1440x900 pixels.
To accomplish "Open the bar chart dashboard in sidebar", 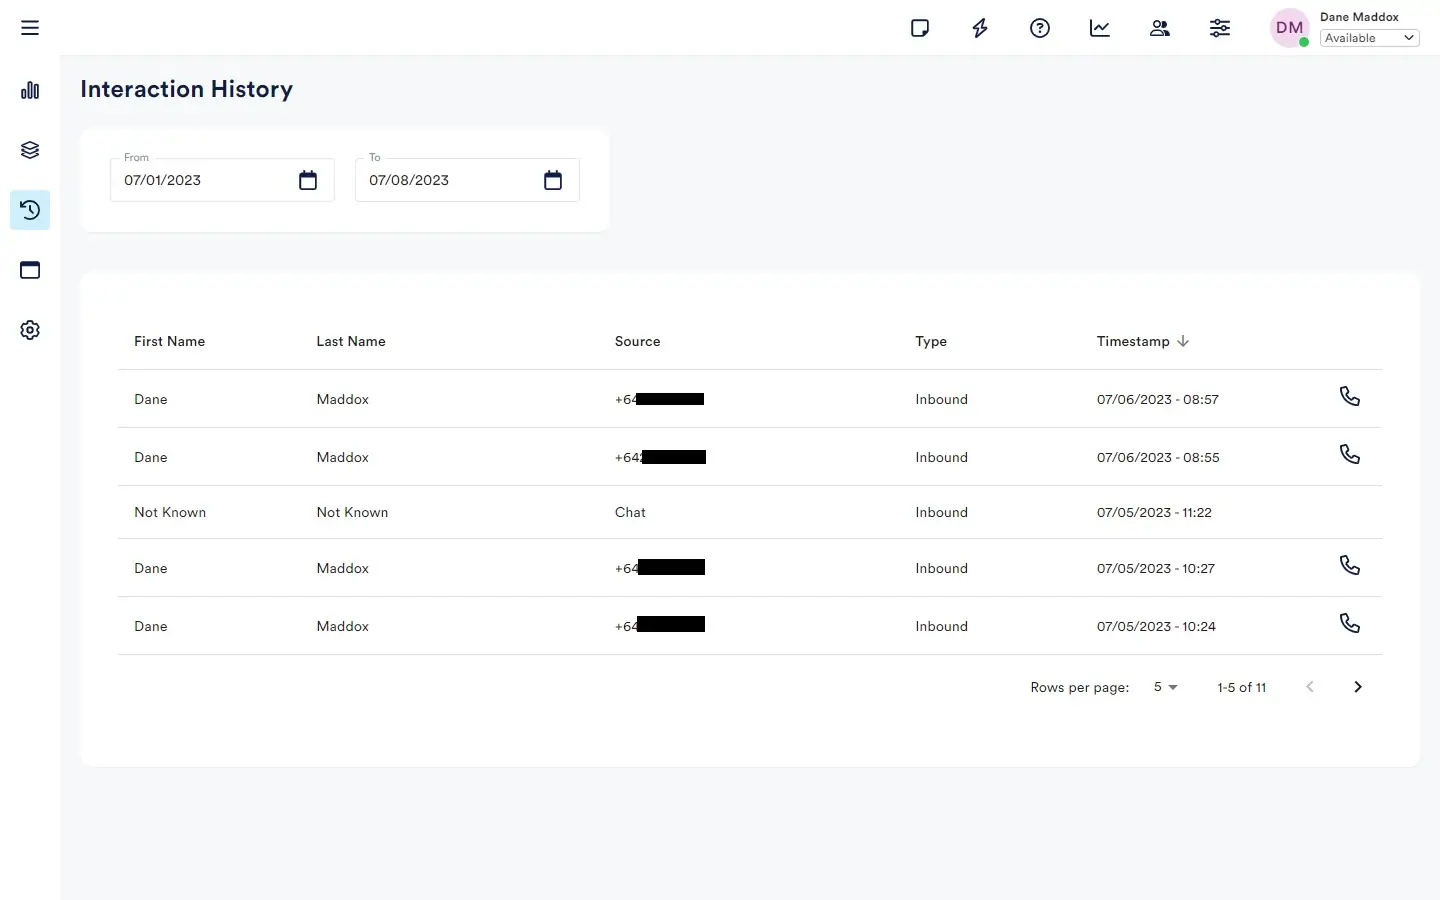I will pos(30,90).
